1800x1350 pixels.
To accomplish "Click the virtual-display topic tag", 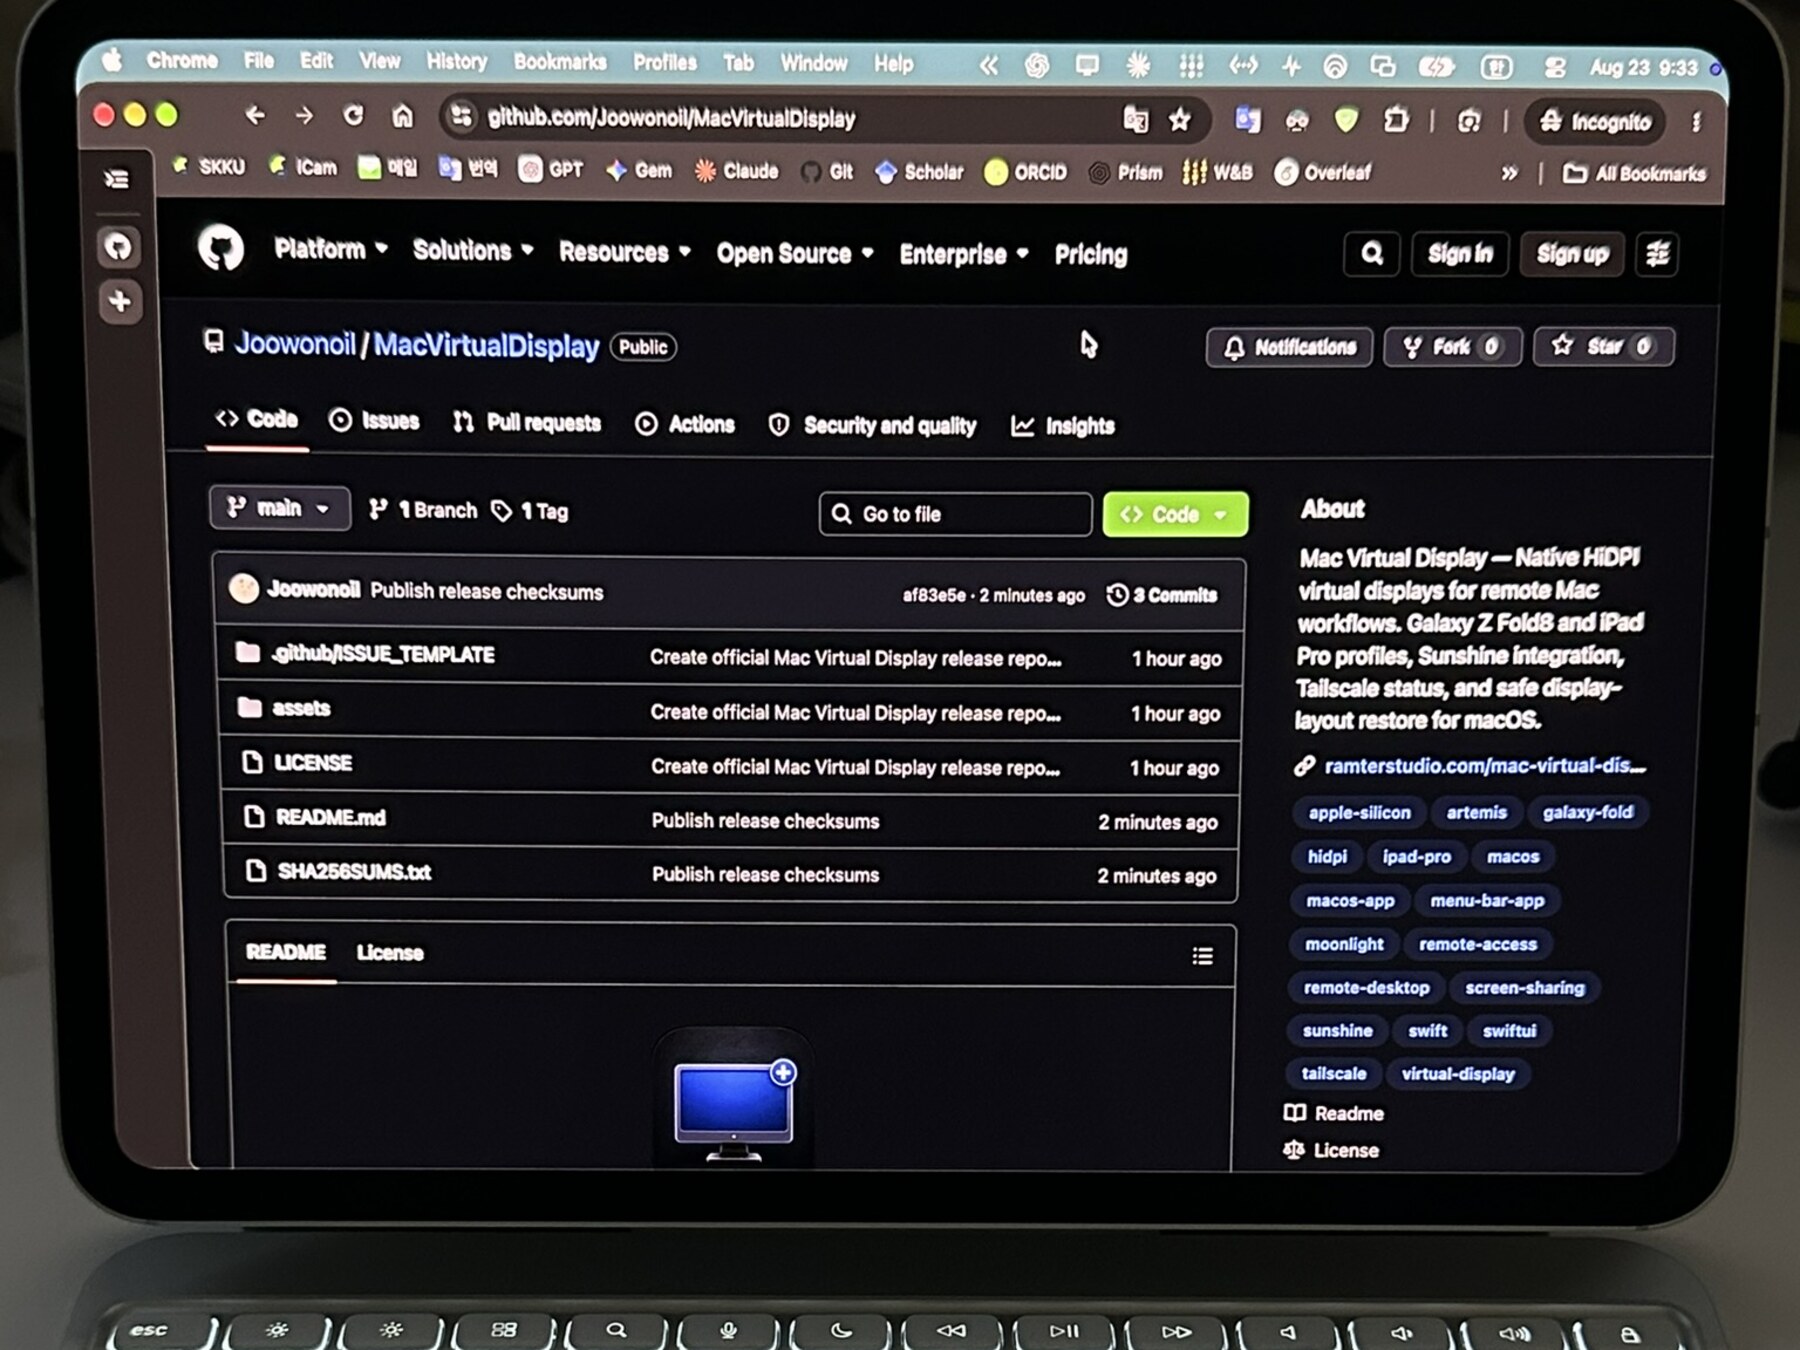I will pos(1458,1074).
